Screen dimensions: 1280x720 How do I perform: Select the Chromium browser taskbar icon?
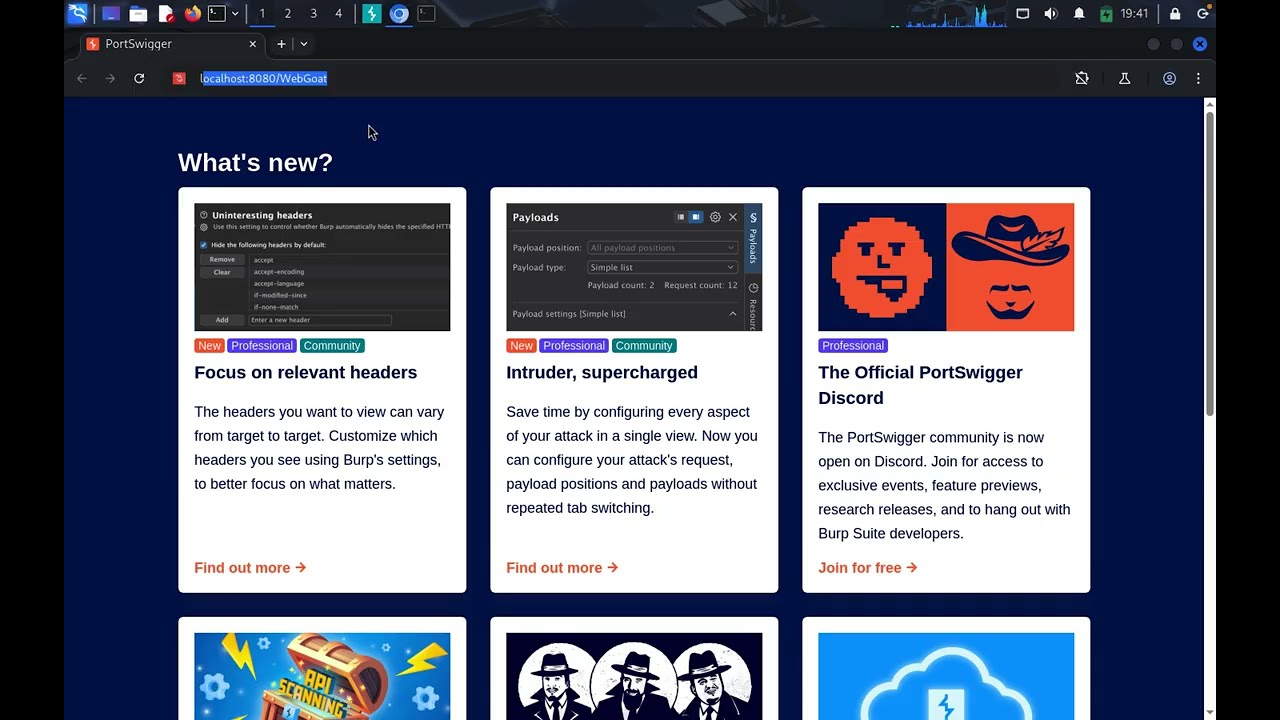pyautogui.click(x=399, y=14)
